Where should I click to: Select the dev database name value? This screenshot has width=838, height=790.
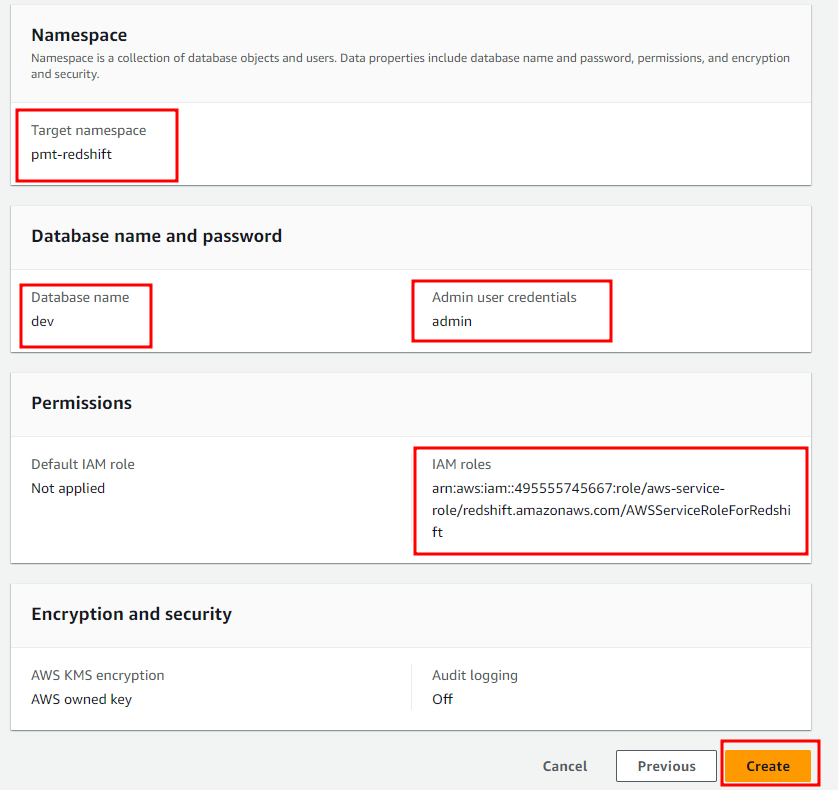coord(43,321)
